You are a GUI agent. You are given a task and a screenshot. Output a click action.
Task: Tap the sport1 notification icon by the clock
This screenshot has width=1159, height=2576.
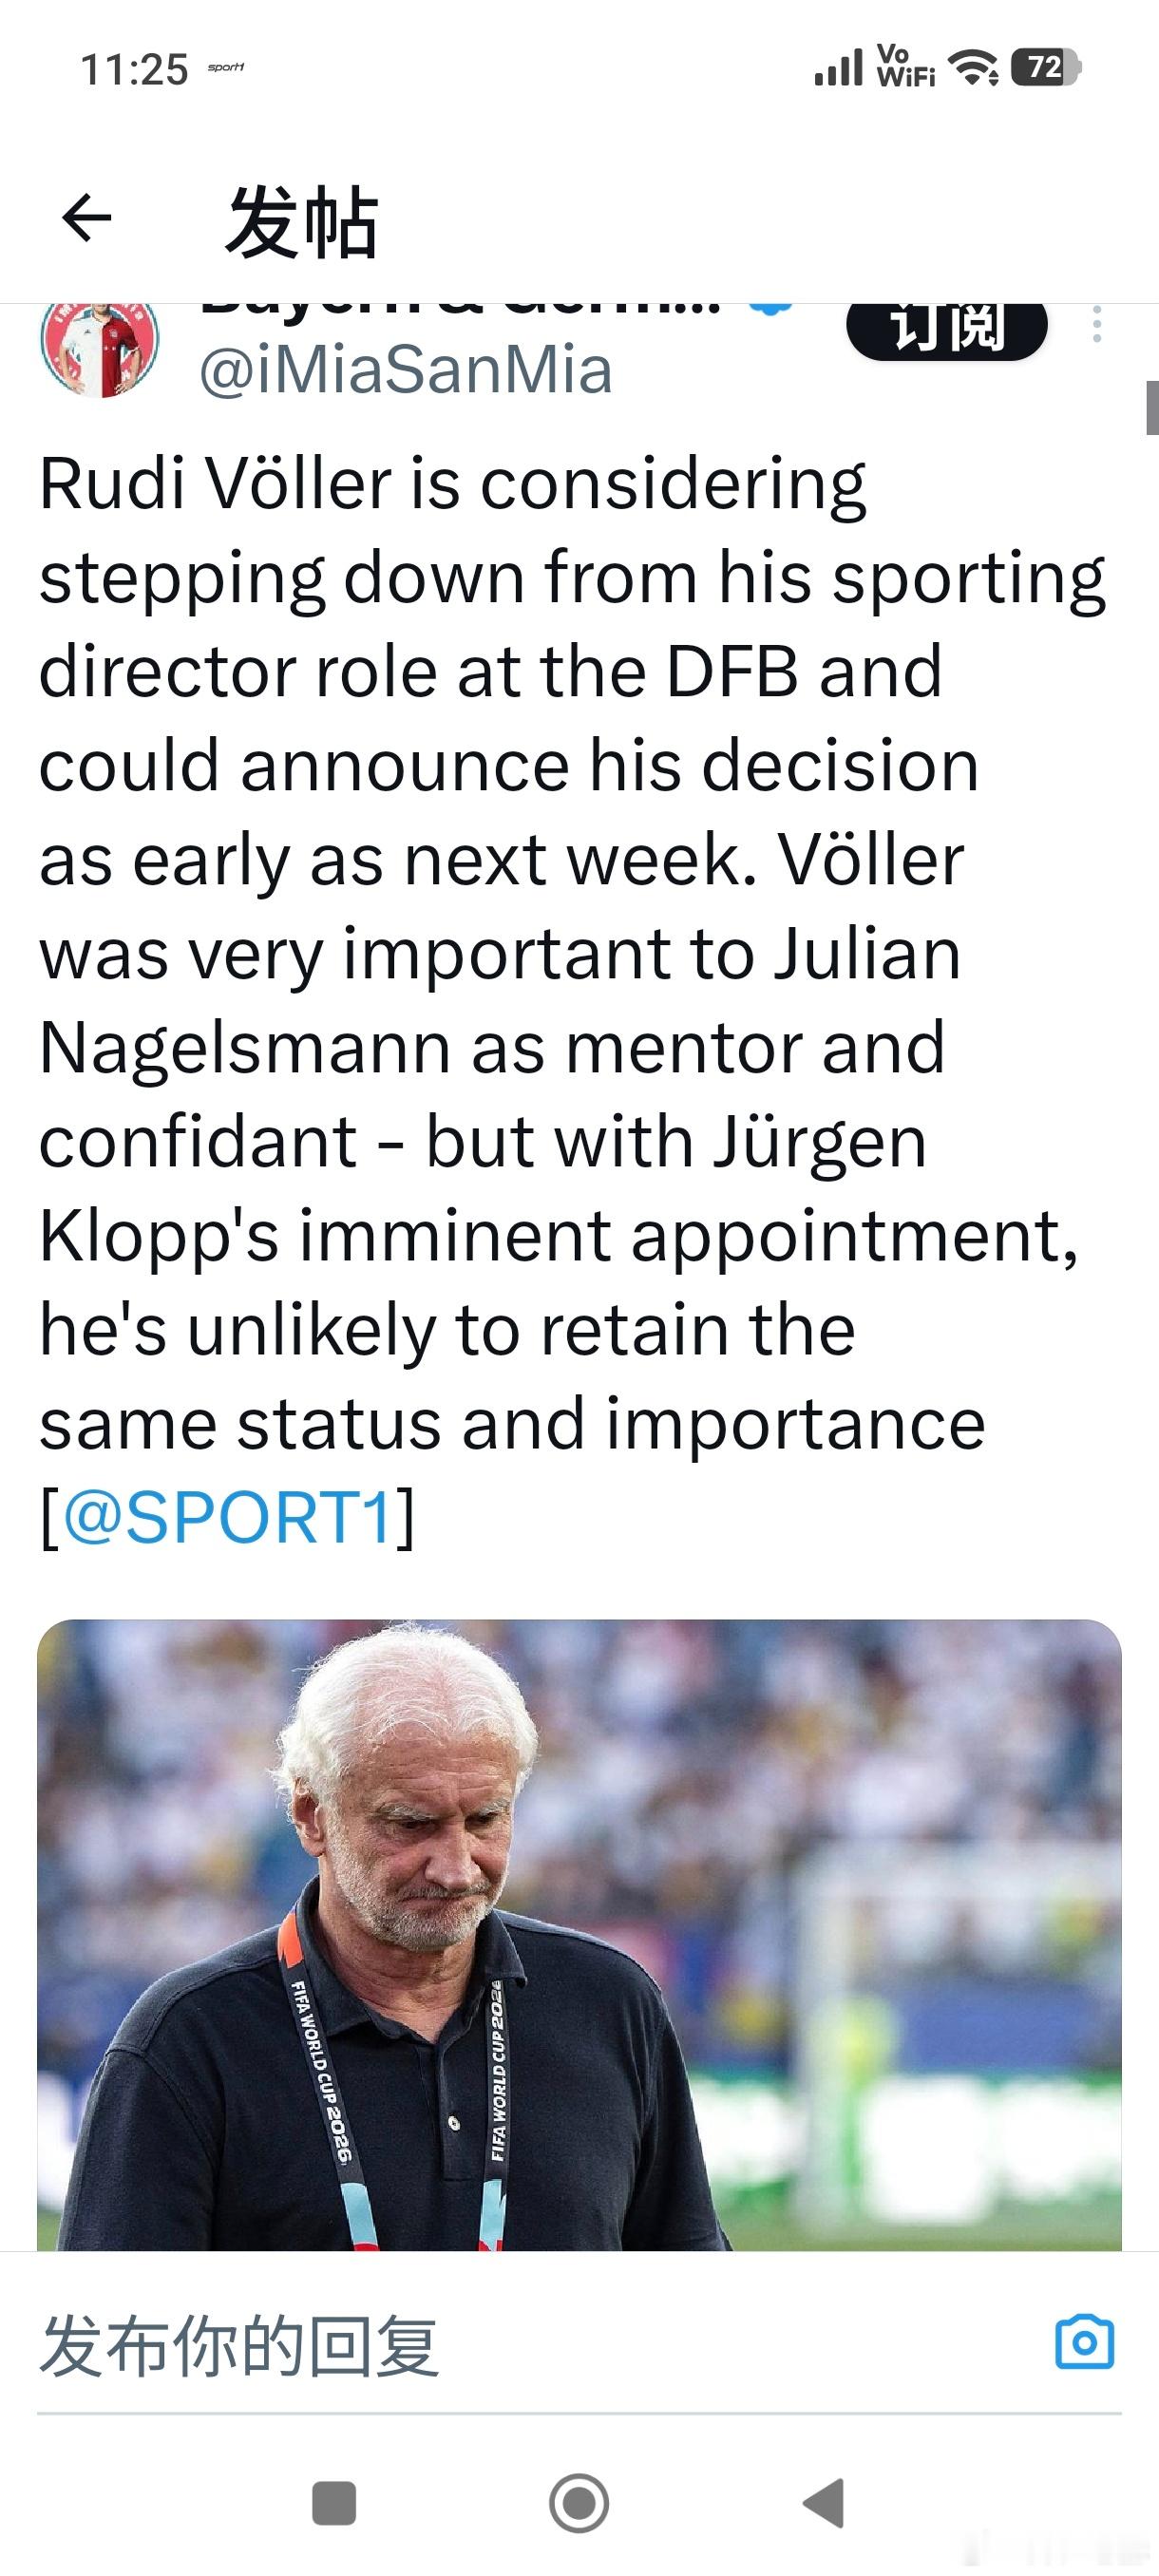[226, 68]
